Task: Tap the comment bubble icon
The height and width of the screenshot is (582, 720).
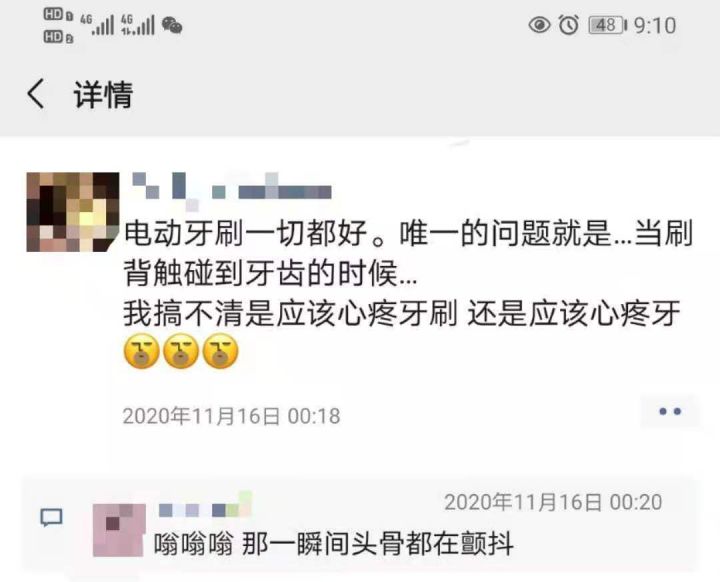Action: coord(51,518)
